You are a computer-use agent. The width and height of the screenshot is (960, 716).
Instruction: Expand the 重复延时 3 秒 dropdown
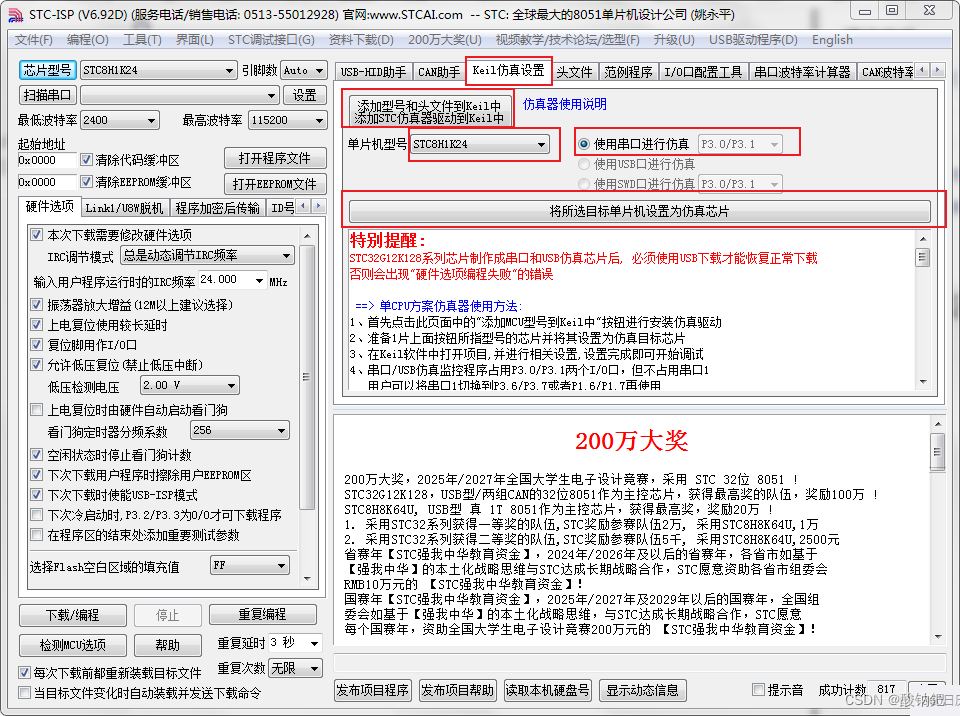[314, 643]
